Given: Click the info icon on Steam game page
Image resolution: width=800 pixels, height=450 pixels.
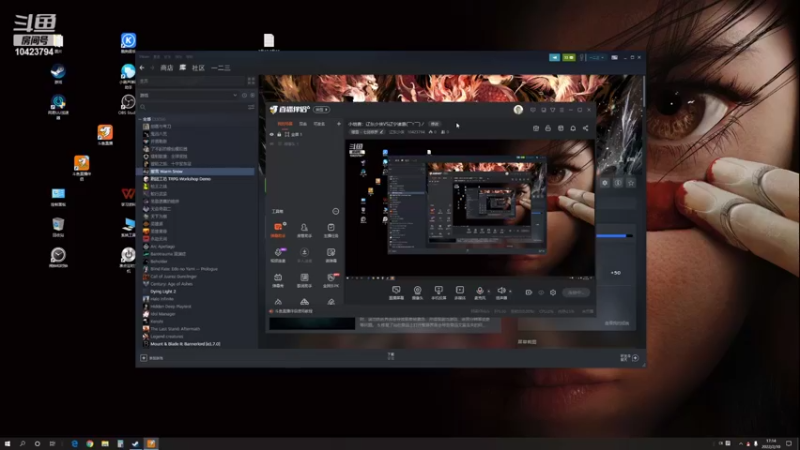Looking at the screenshot, I should [618, 183].
